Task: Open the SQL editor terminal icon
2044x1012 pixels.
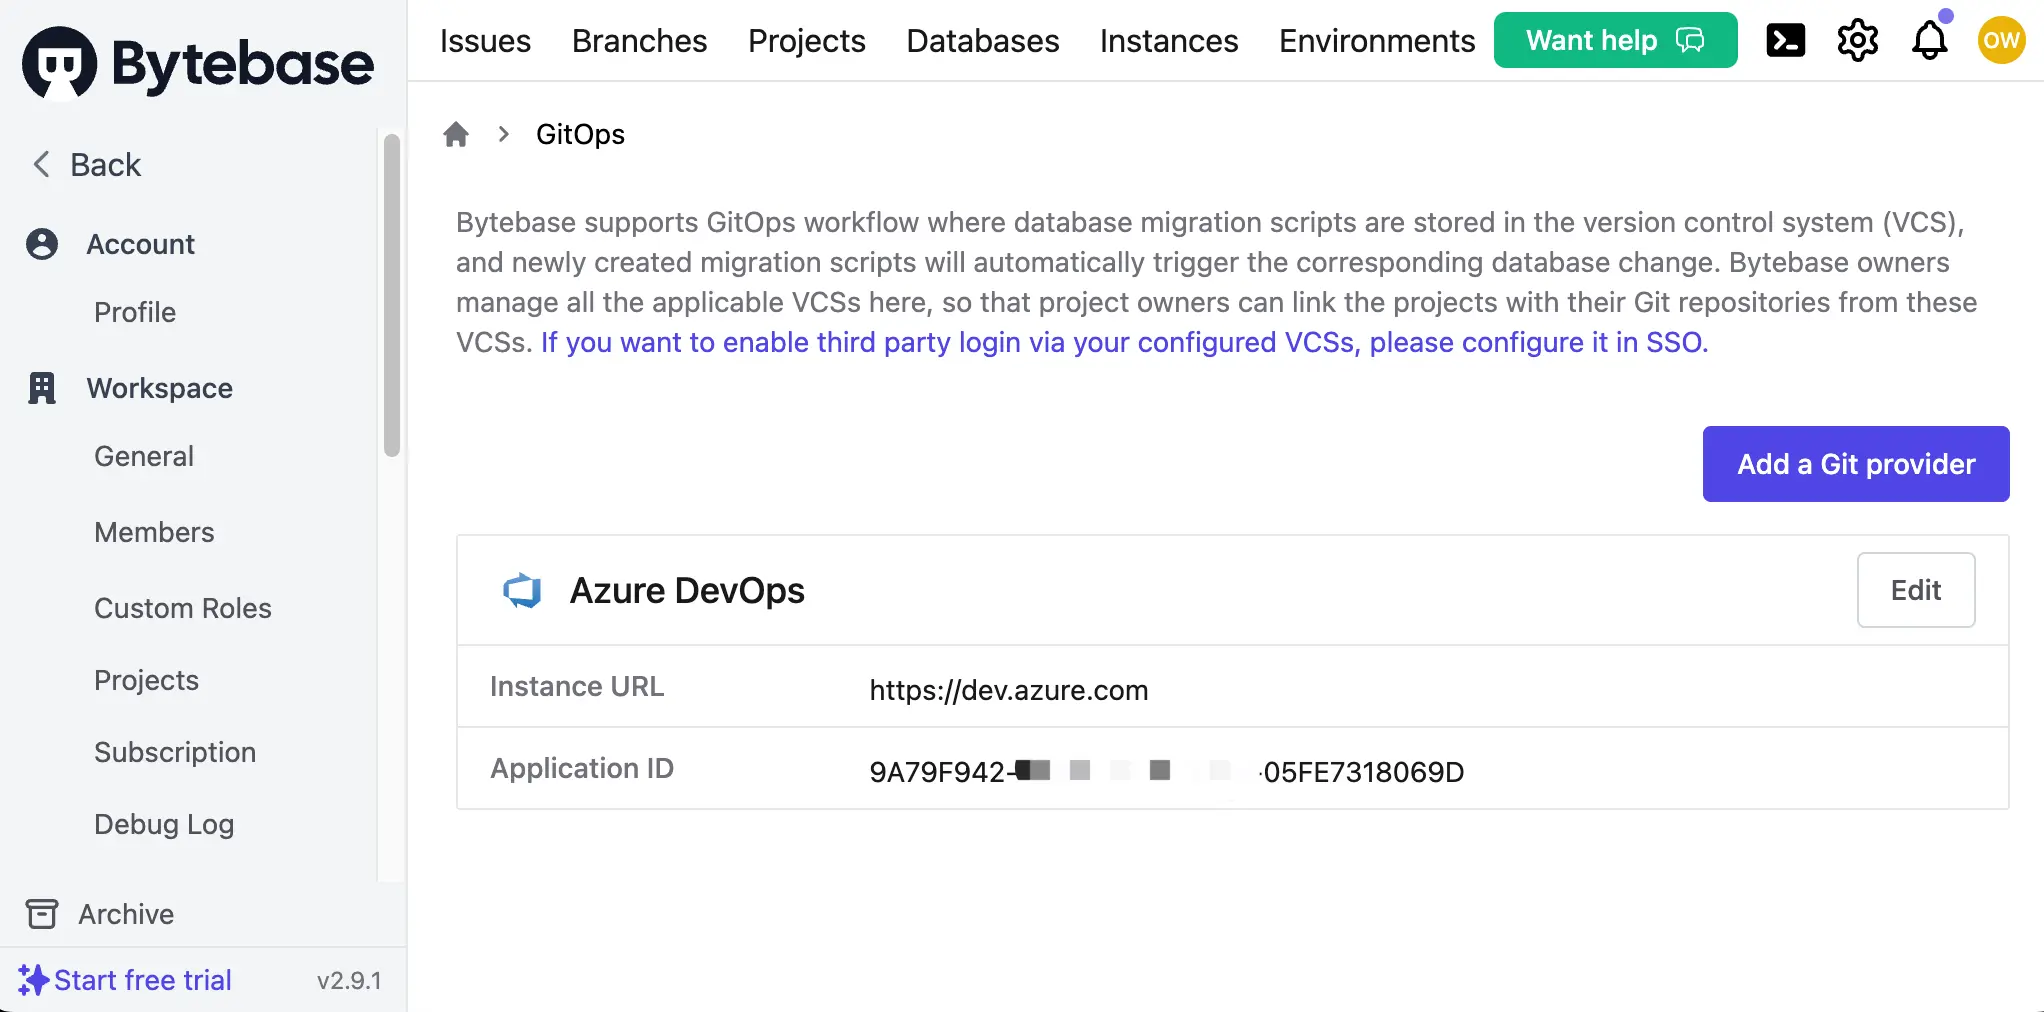Action: pos(1785,40)
